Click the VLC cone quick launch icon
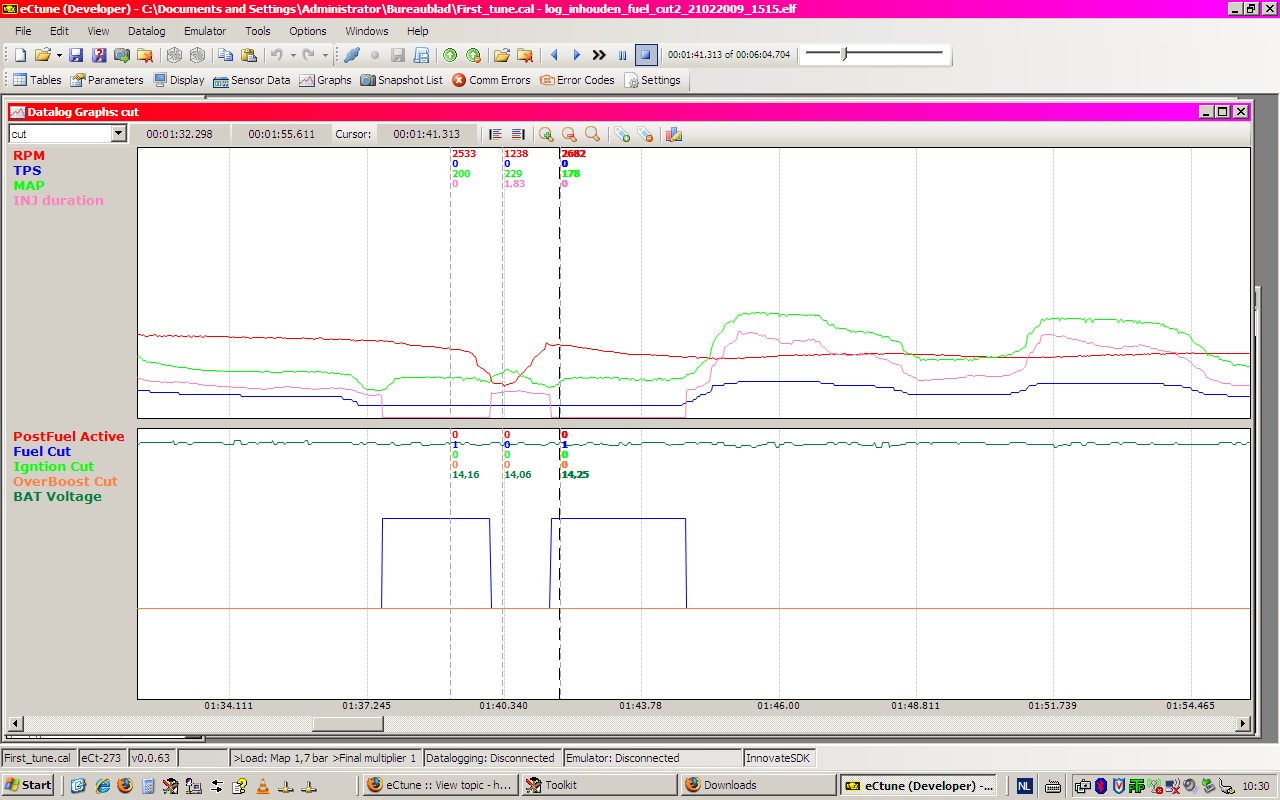This screenshot has height=800, width=1280. coord(263,786)
